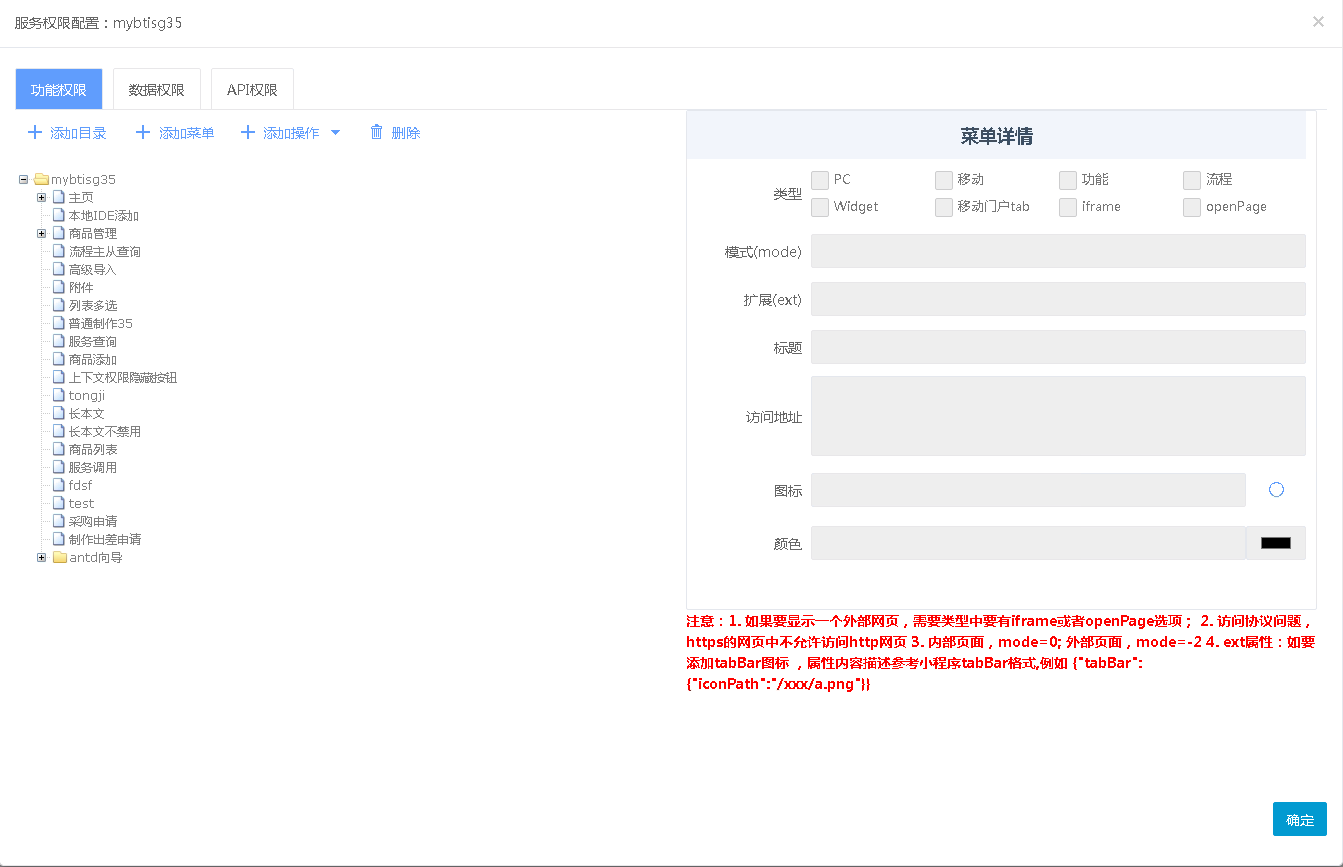Expand the antd向导 folder node
Viewport: 1343px width, 867px height.
pyautogui.click(x=42, y=558)
